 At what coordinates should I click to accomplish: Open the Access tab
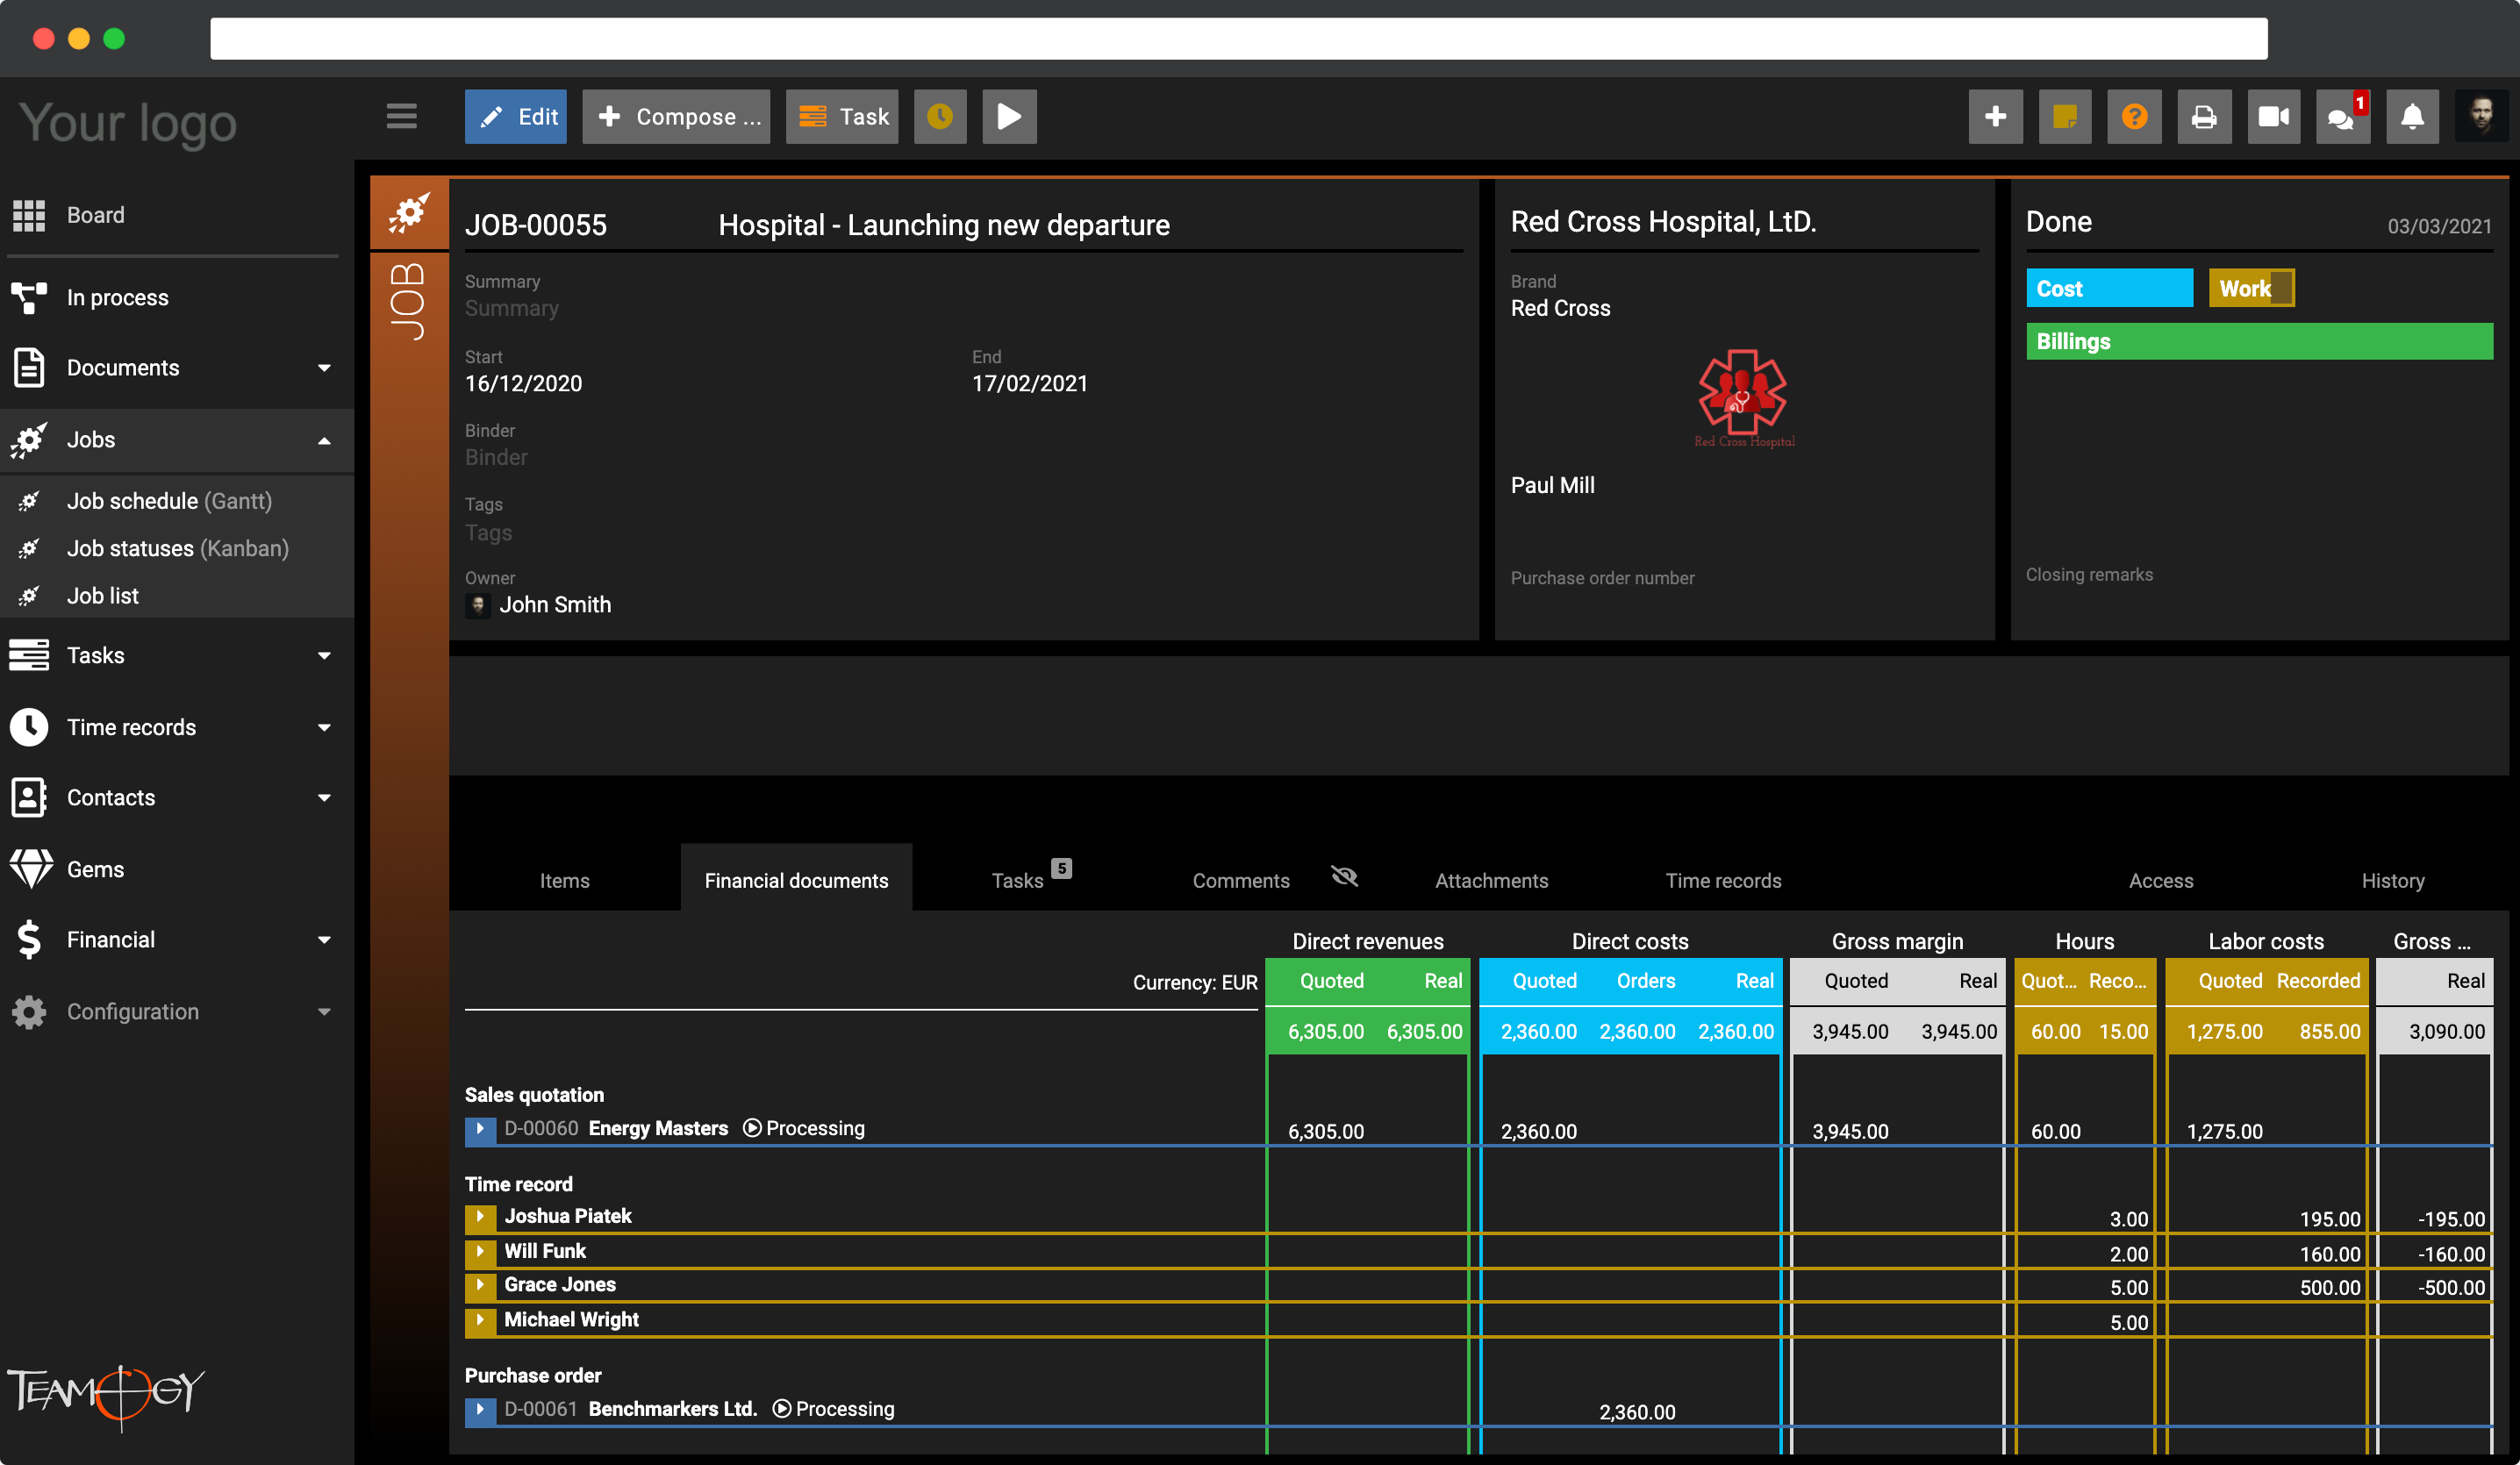pyautogui.click(x=2161, y=880)
